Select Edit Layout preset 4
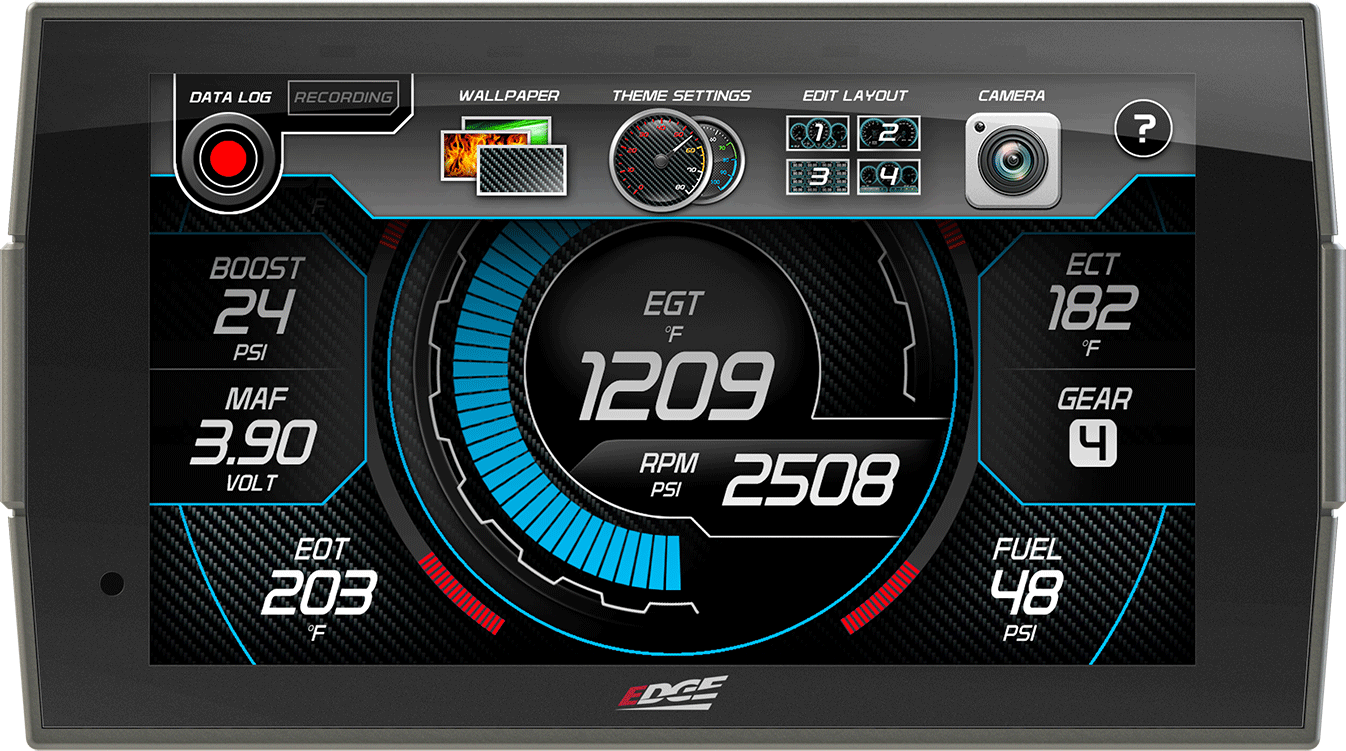Screen dimensions: 1346x751 point(889,177)
